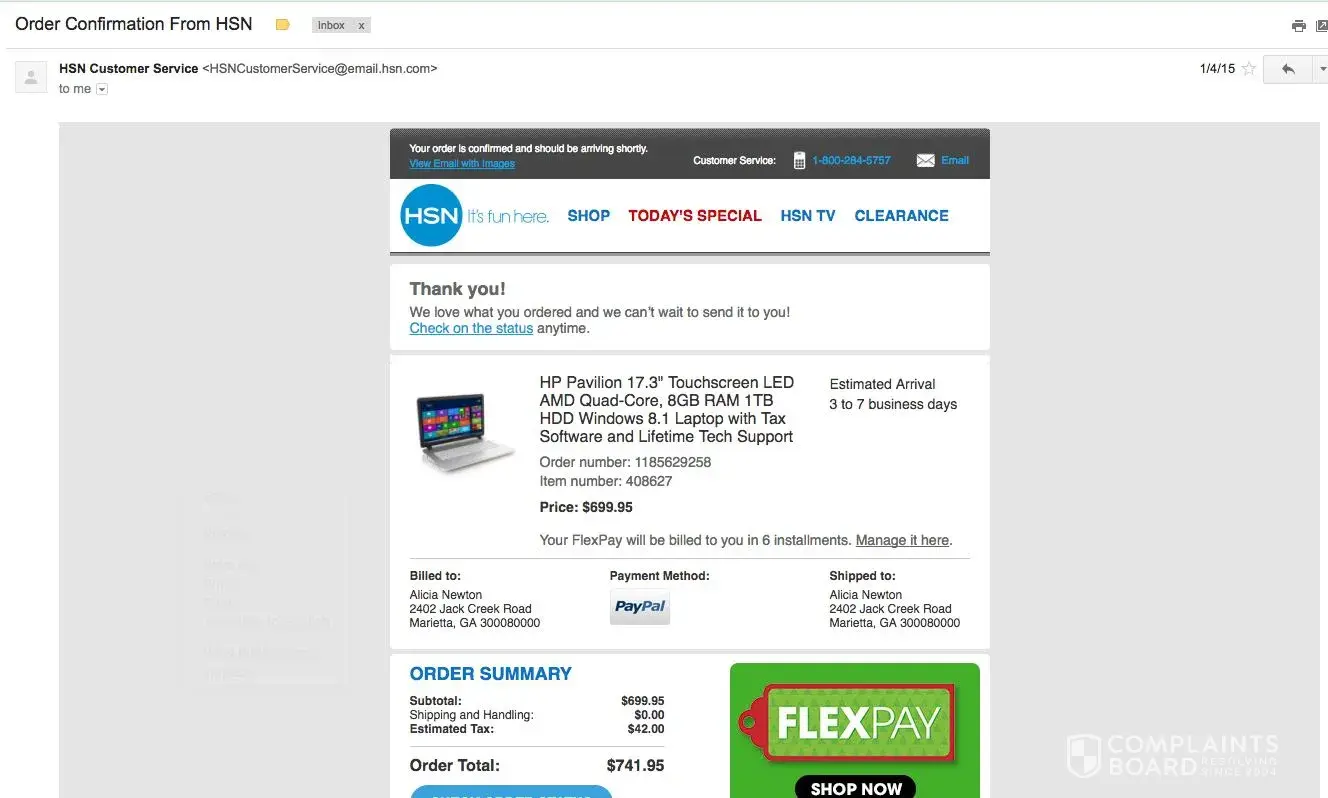This screenshot has width=1328, height=798.
Task: Click the reply arrow button
Action: [1288, 69]
